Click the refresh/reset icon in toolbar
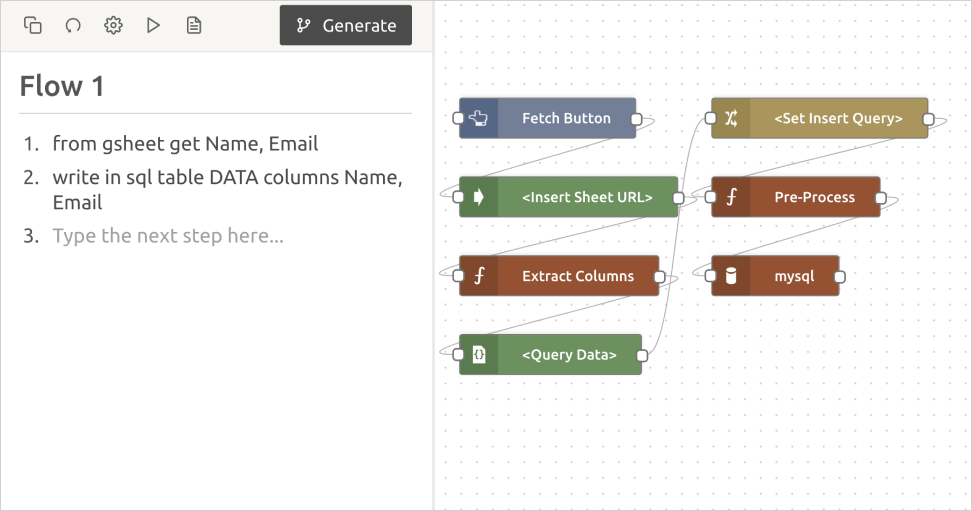972x511 pixels. click(x=73, y=26)
